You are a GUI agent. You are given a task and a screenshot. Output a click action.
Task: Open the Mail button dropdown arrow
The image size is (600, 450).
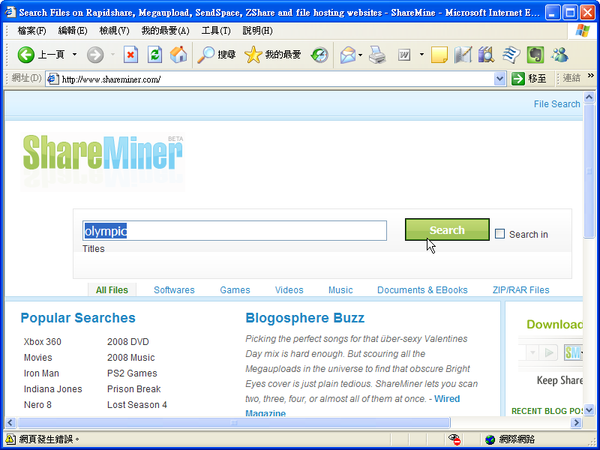pyautogui.click(x=360, y=55)
